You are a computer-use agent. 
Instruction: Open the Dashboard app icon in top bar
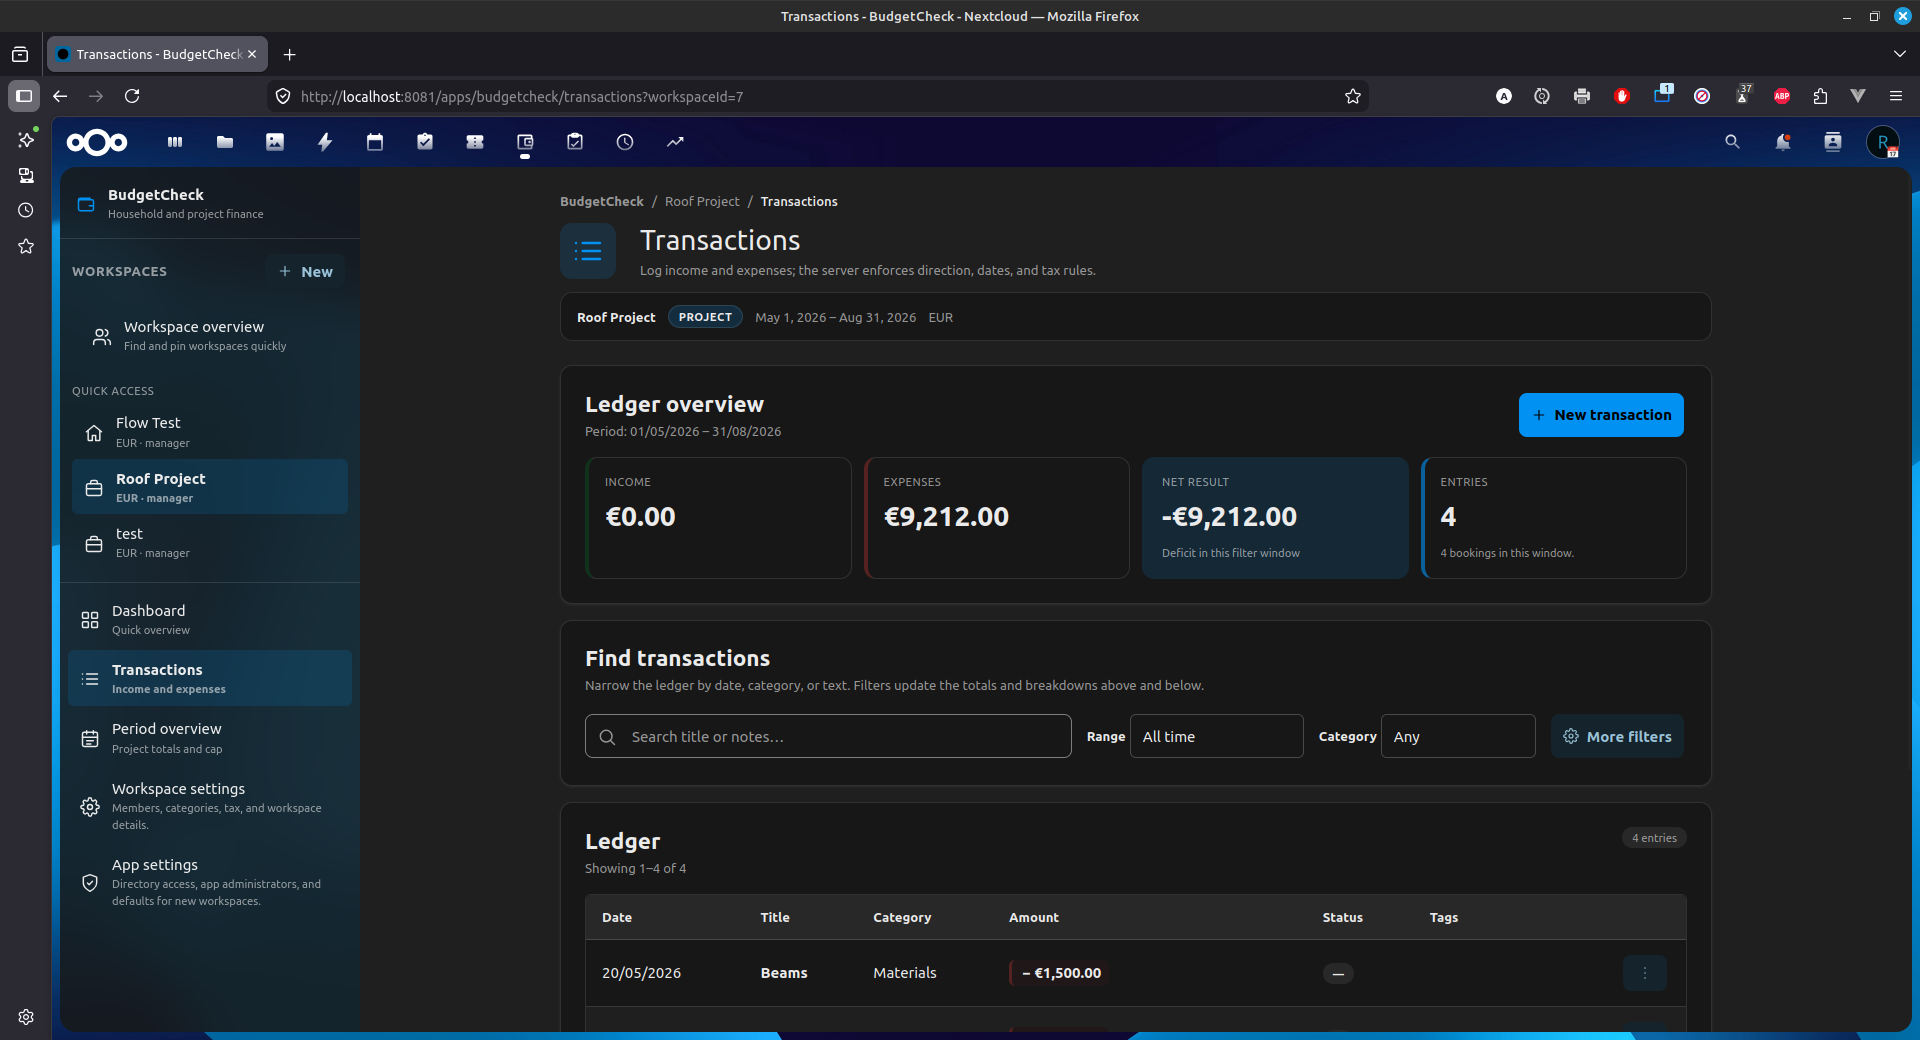pos(175,142)
